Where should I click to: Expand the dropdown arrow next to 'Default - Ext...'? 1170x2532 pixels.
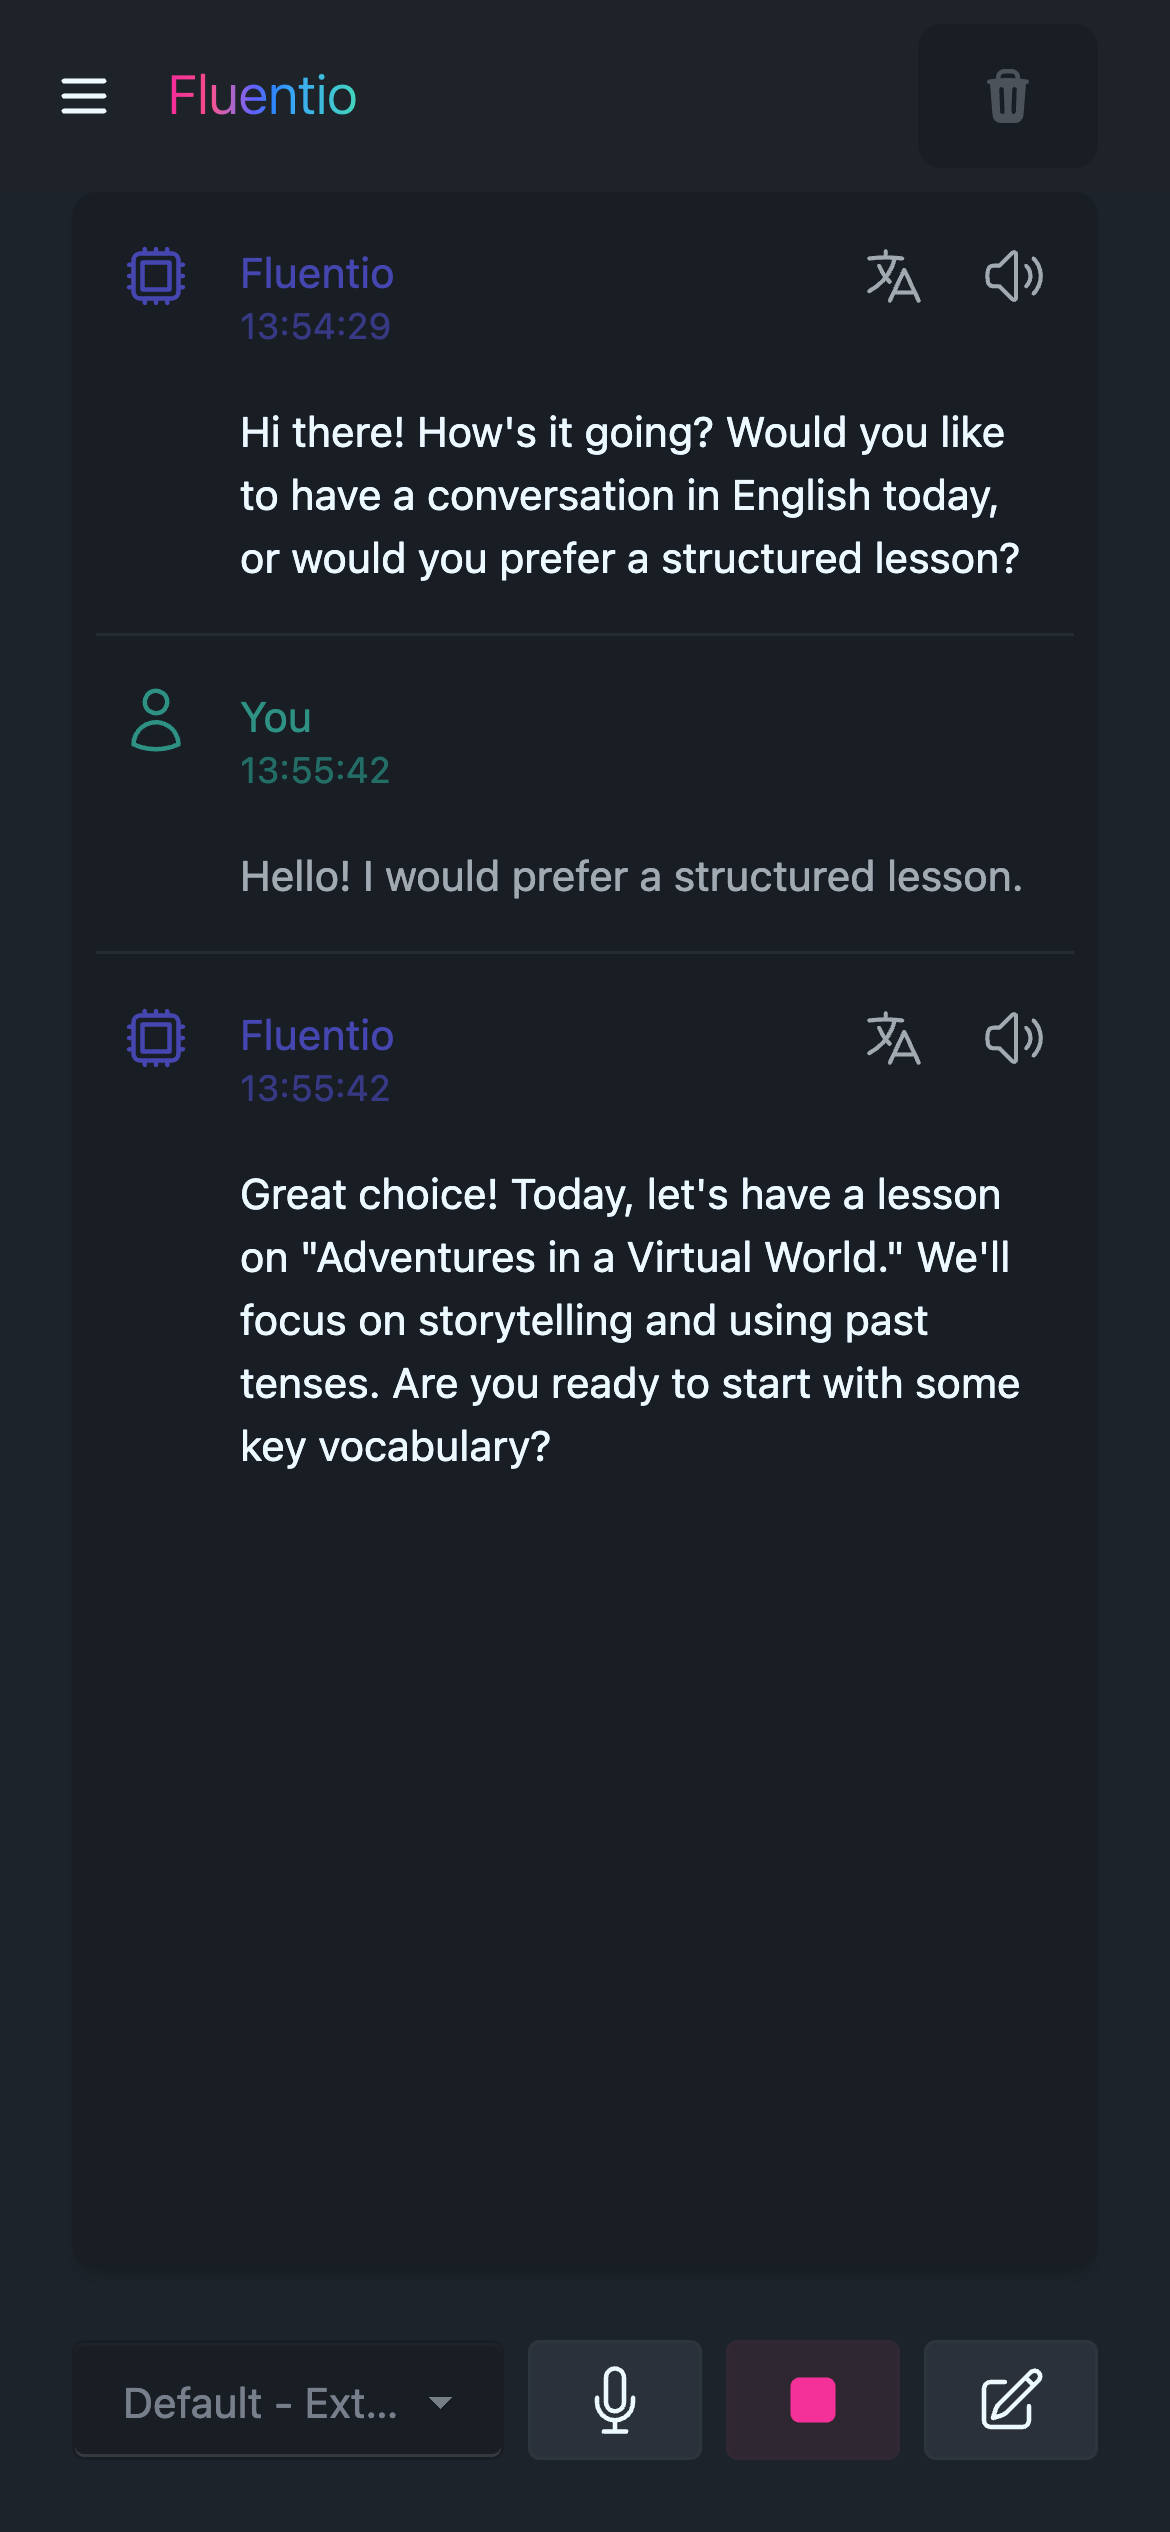pyautogui.click(x=440, y=2403)
